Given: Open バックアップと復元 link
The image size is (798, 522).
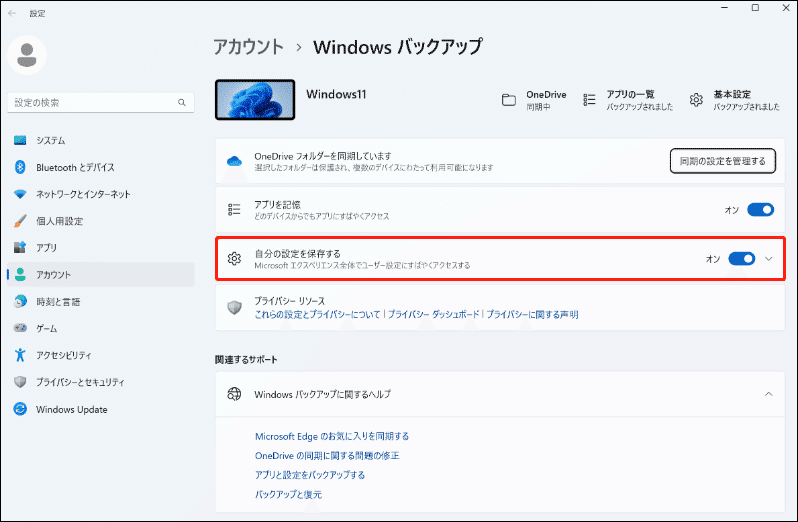Looking at the screenshot, I should [x=288, y=494].
